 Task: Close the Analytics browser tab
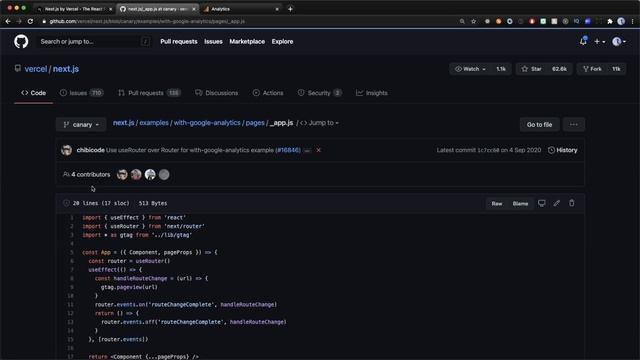coord(277,9)
